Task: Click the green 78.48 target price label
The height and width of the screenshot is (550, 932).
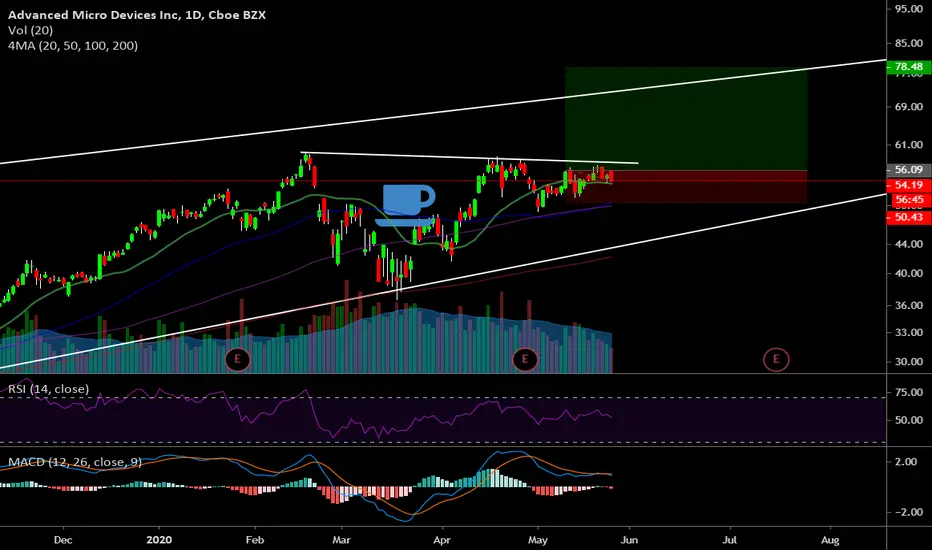Action: click(908, 67)
